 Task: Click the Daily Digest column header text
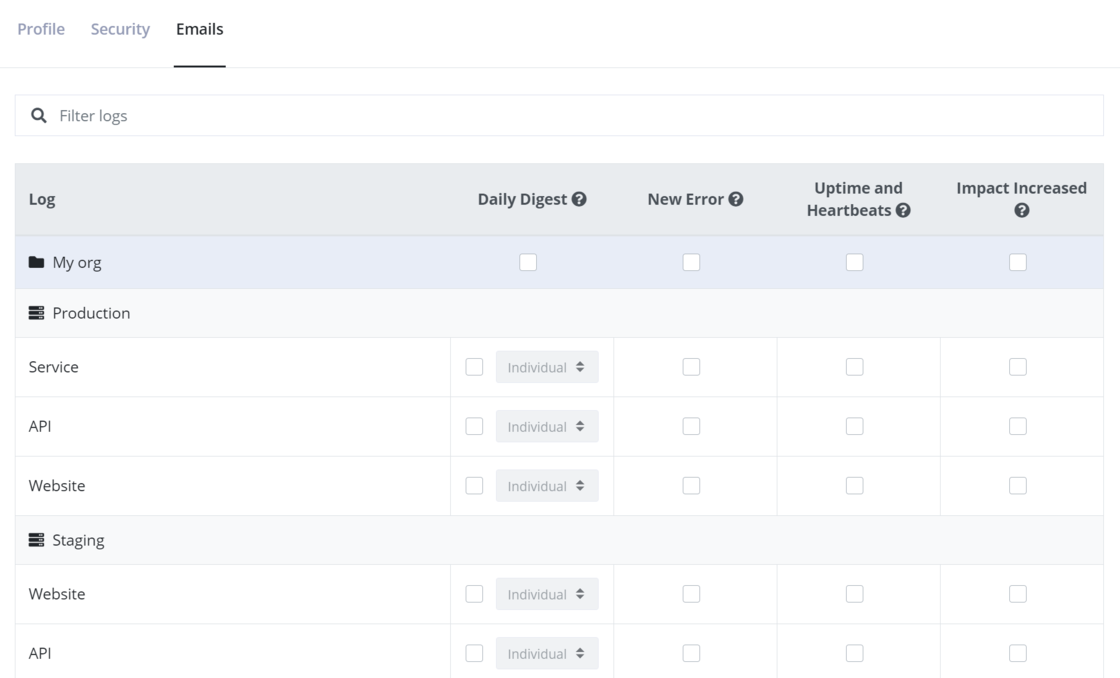[522, 199]
